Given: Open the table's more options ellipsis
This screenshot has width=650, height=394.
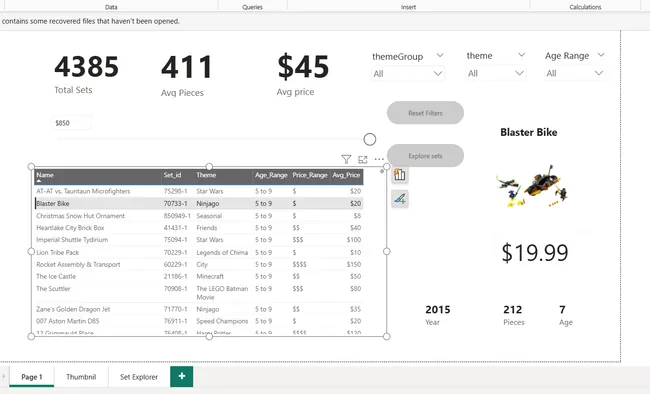Looking at the screenshot, I should [x=379, y=159].
